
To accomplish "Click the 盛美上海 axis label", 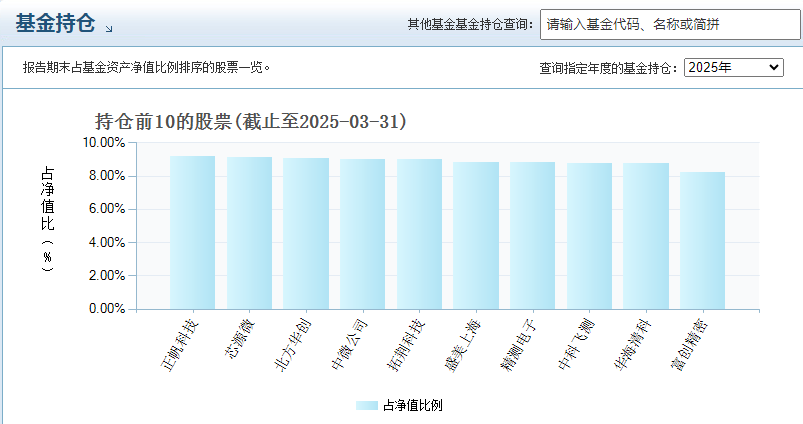I will 463,345.
